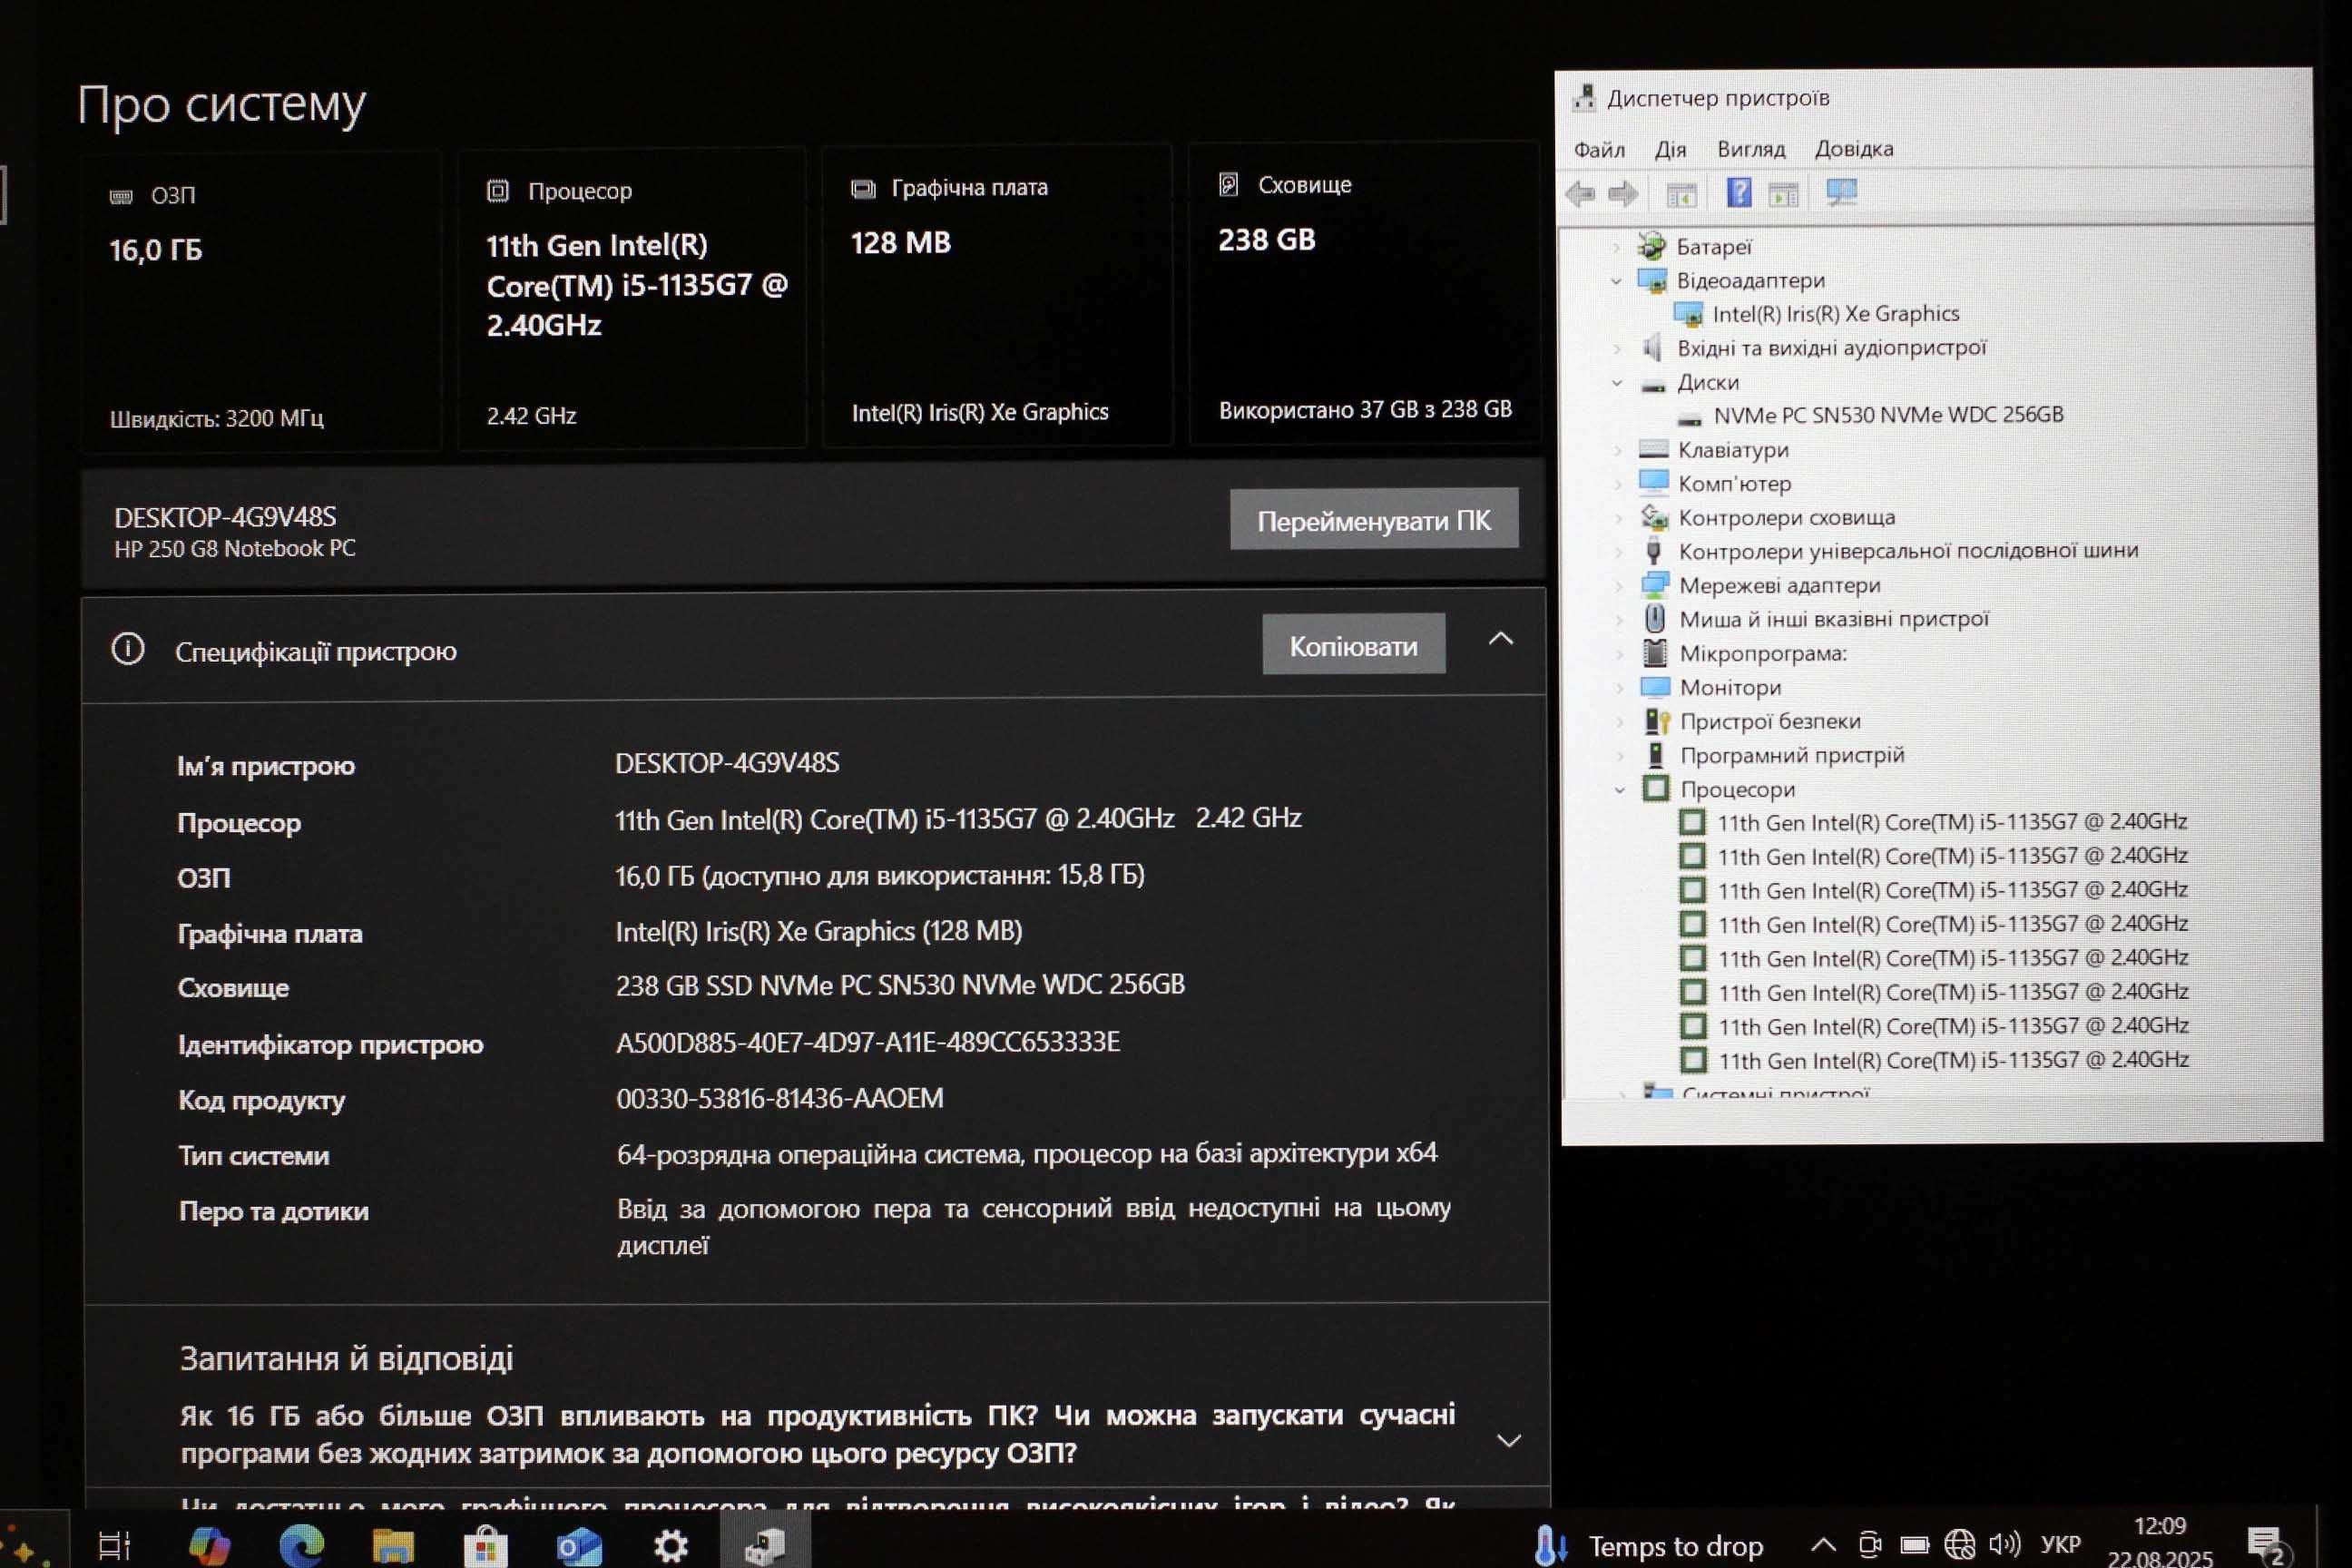Select Програмний пристрій category
Screen dimensions: 2352x1568
[x=1792, y=755]
